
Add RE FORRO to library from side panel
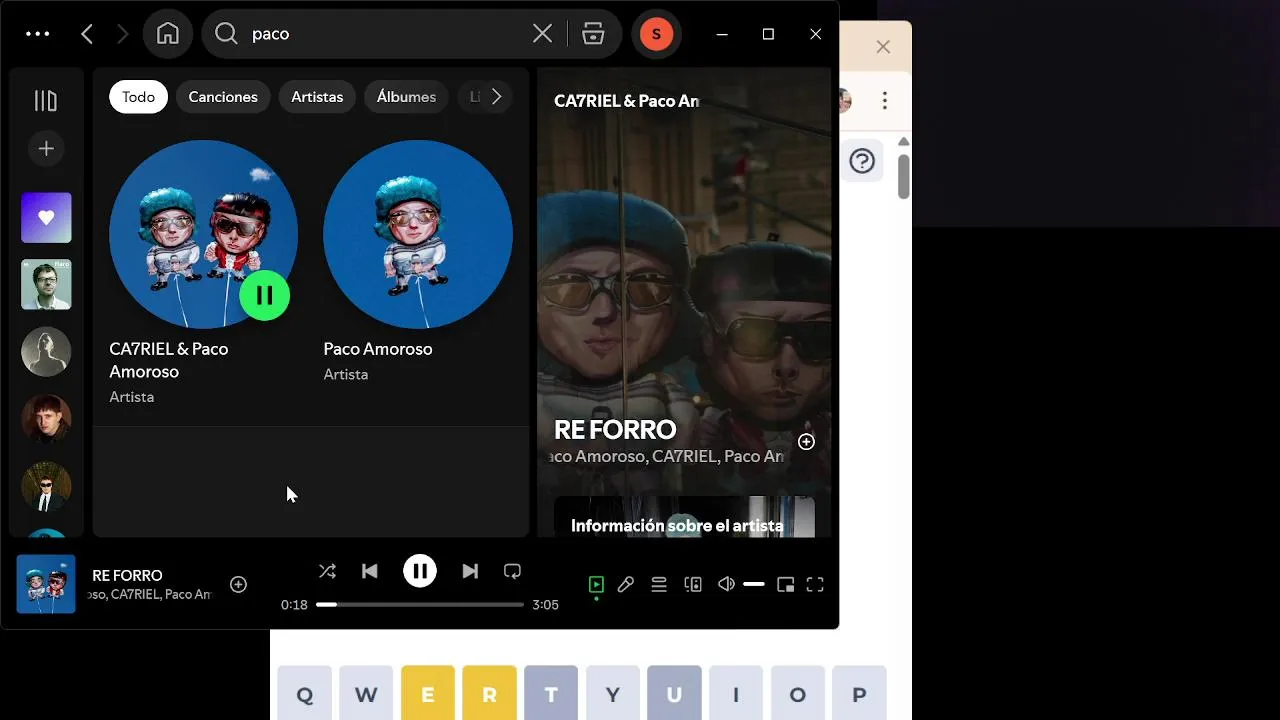(x=806, y=442)
